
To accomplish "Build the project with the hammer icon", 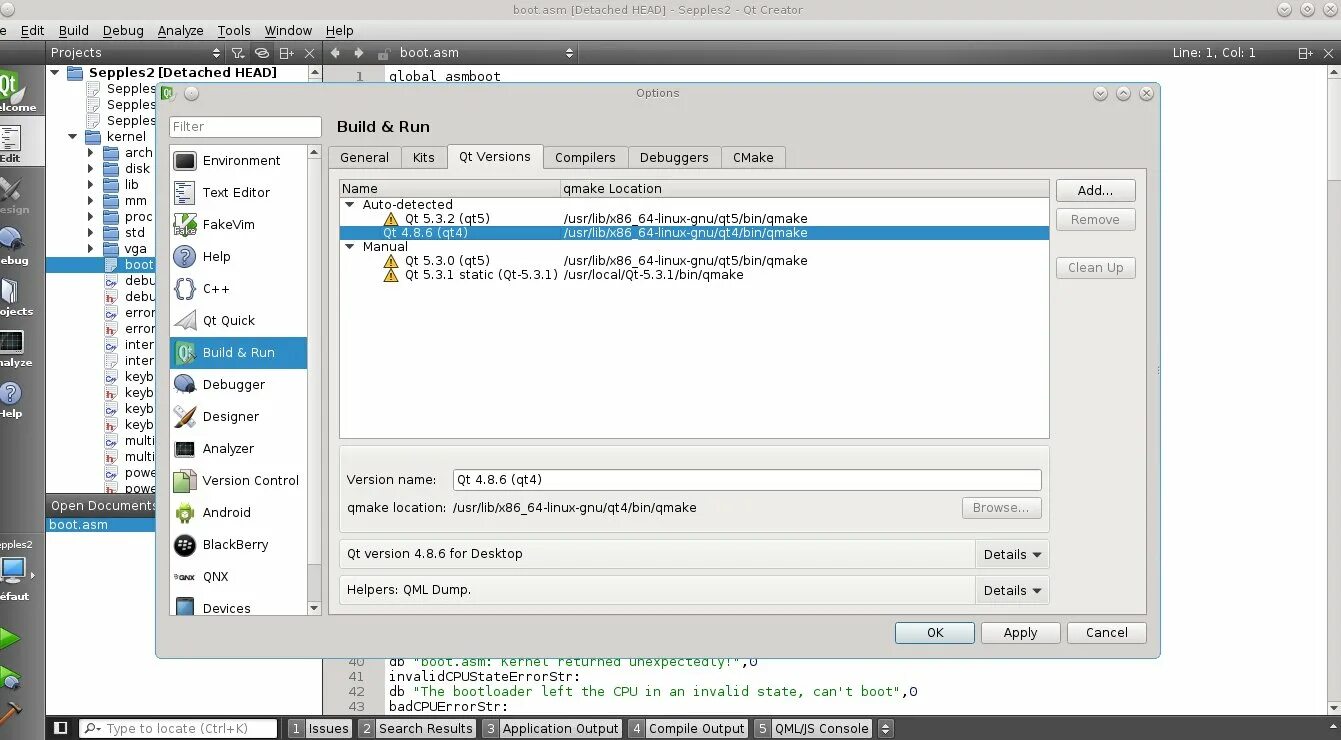I will click(x=10, y=715).
